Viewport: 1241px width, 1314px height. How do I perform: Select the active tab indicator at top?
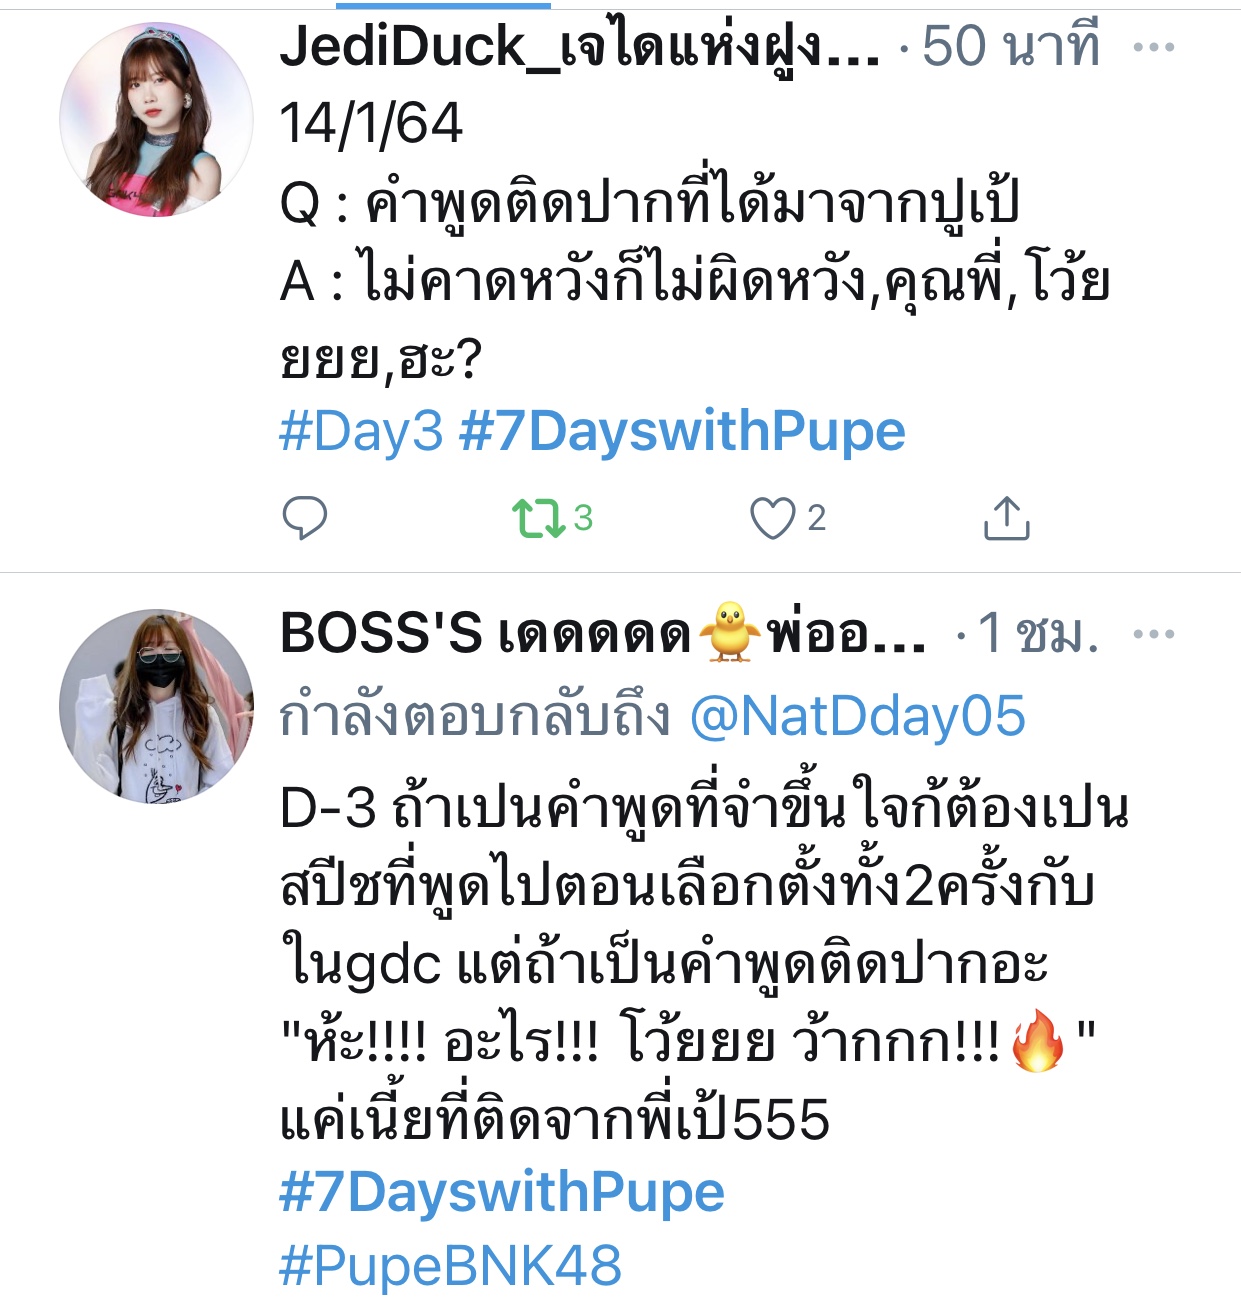point(443,4)
